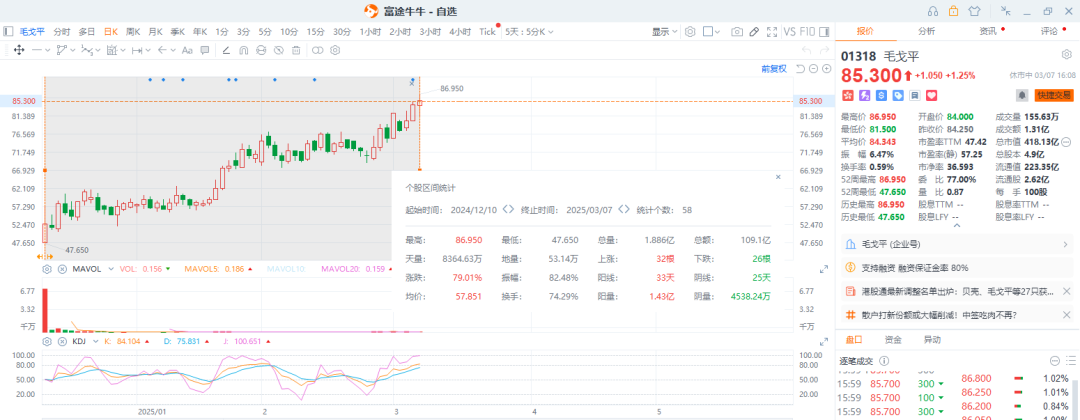Reset chart zoom with the revert icon
Image resolution: width=1080 pixels, height=420 pixels.
800,68
